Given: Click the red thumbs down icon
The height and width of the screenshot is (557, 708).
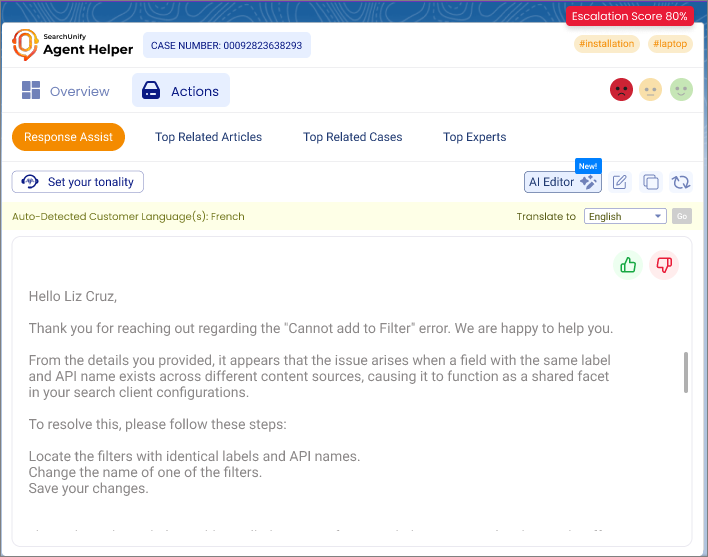Looking at the screenshot, I should pos(664,265).
